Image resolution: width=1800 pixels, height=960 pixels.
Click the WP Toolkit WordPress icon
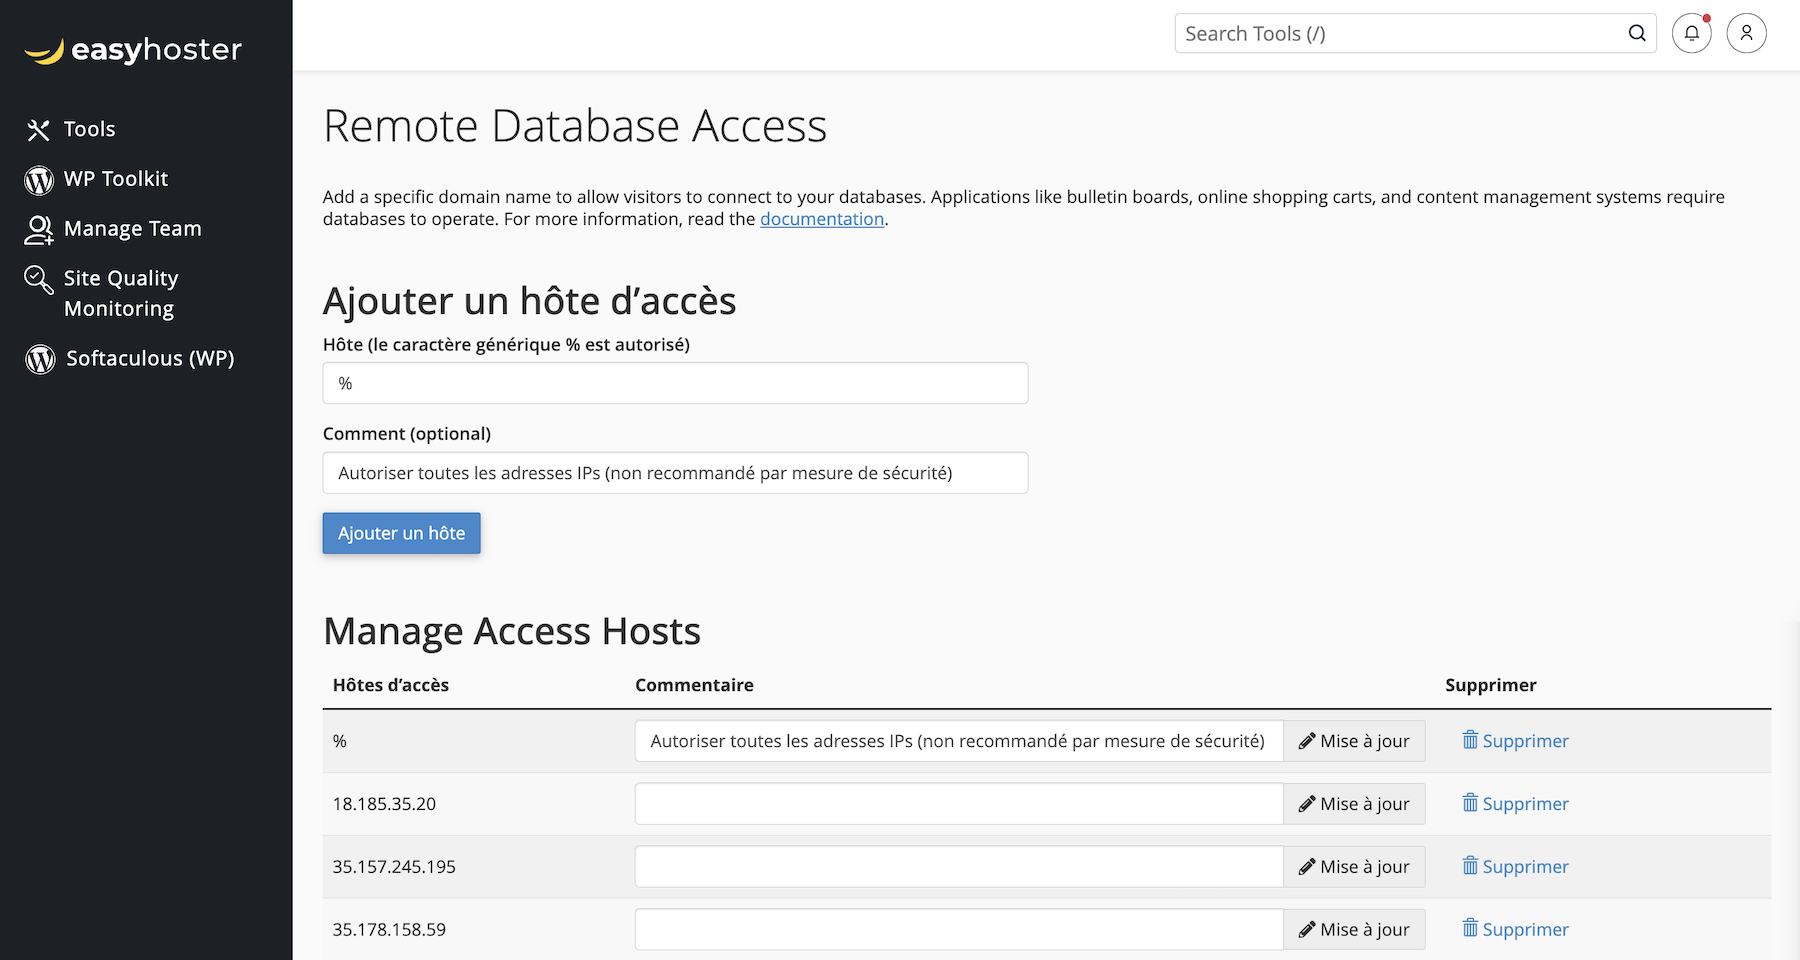pyautogui.click(x=39, y=180)
